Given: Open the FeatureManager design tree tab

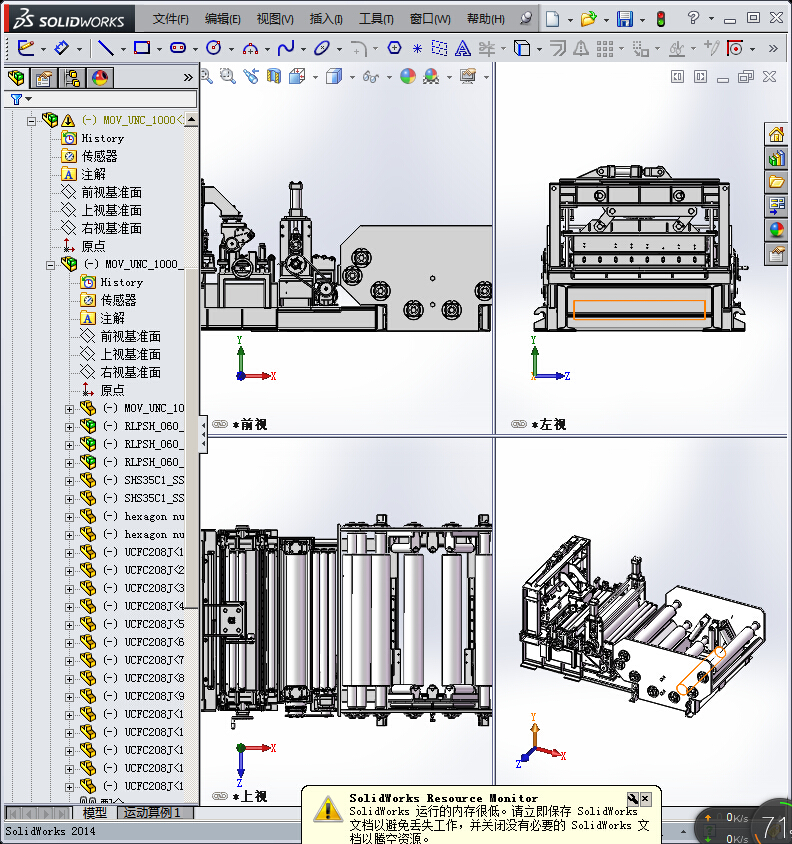Looking at the screenshot, I should 16,78.
